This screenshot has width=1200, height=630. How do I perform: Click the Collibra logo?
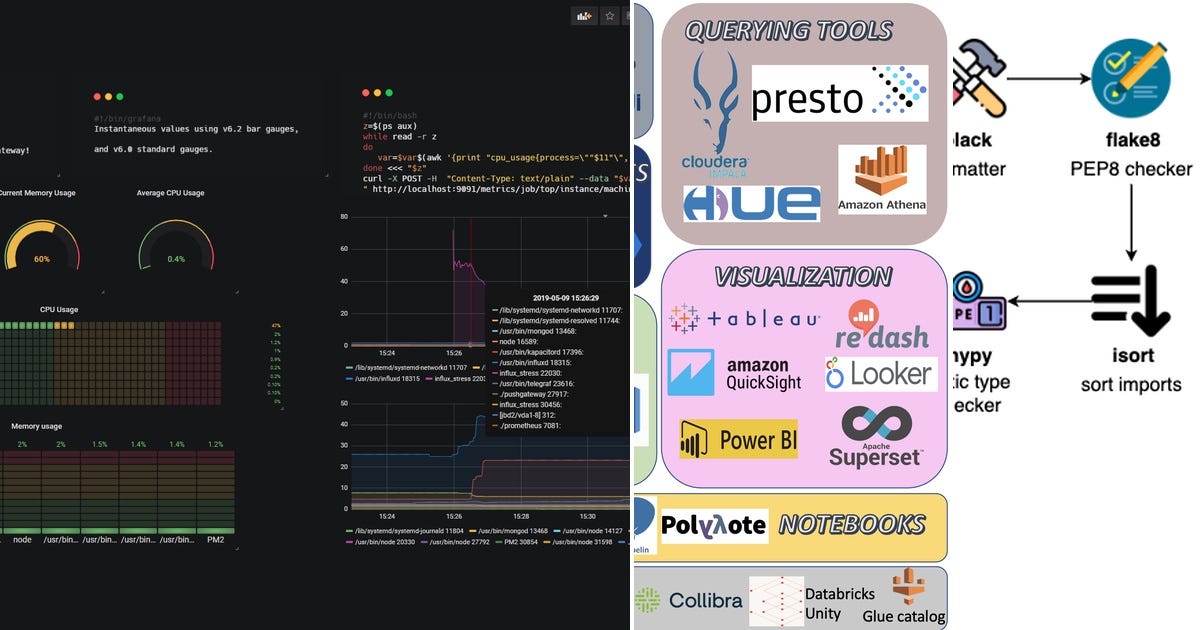(689, 600)
